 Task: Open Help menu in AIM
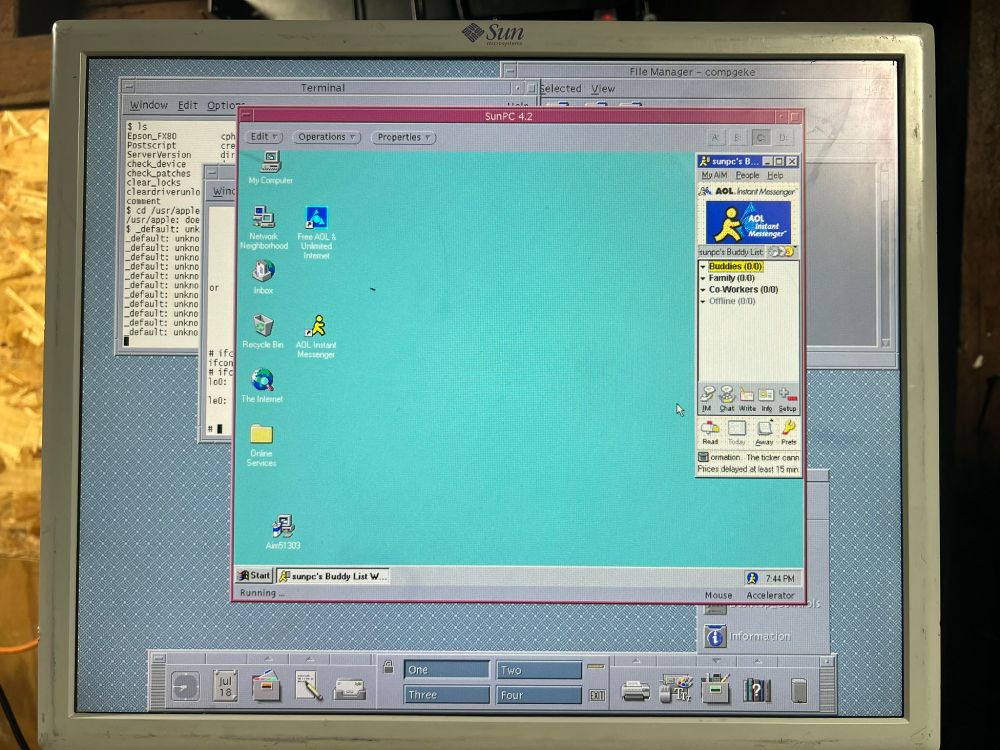click(775, 175)
